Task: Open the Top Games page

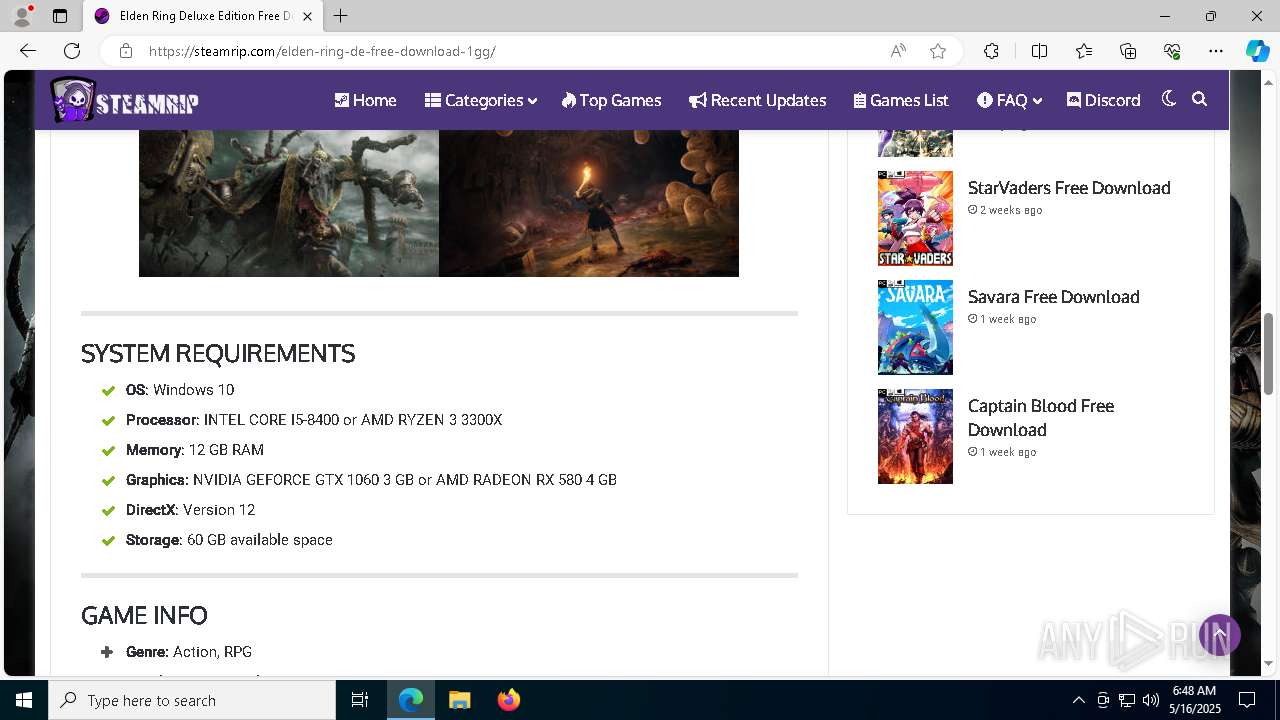Action: pyautogui.click(x=611, y=100)
